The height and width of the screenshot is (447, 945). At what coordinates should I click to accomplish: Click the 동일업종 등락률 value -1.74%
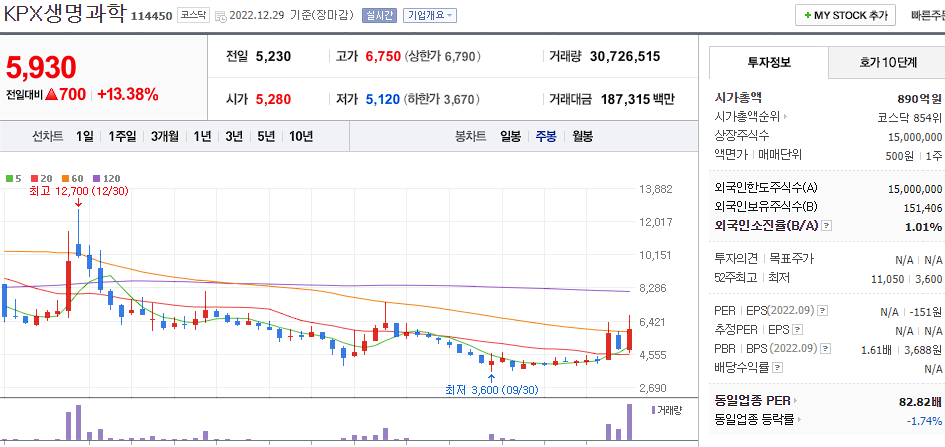point(924,420)
